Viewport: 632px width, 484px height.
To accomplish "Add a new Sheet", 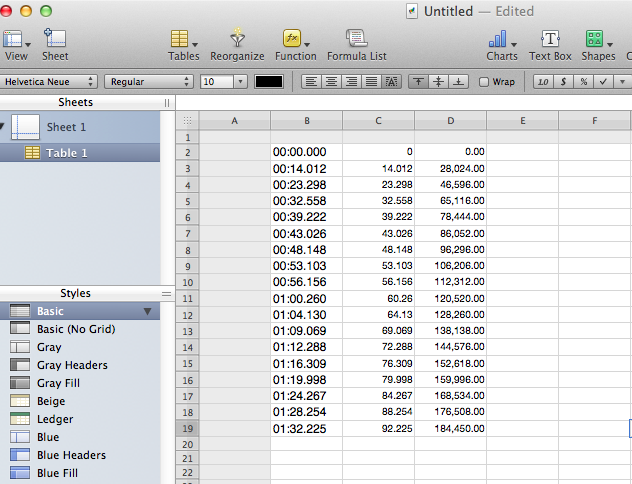I will tap(55, 45).
